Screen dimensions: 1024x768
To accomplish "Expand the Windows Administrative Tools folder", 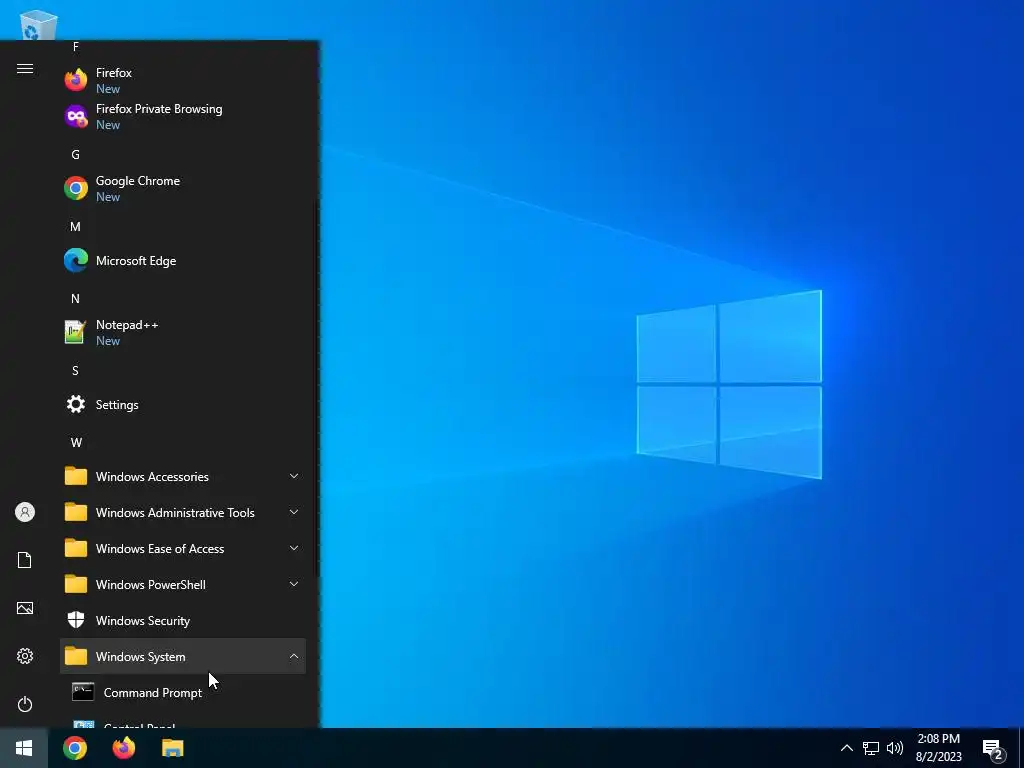I will pyautogui.click(x=183, y=512).
